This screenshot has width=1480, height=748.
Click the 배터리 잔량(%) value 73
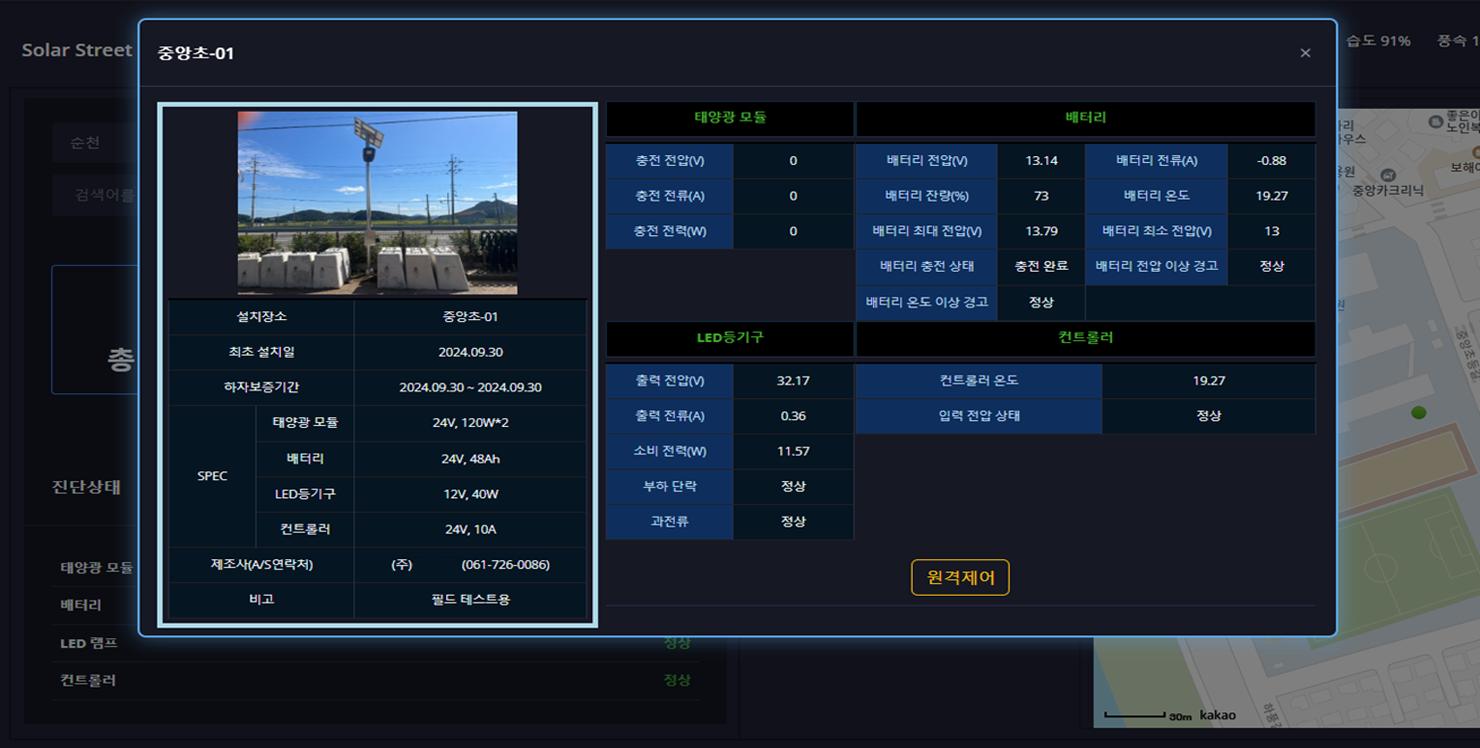point(1041,196)
